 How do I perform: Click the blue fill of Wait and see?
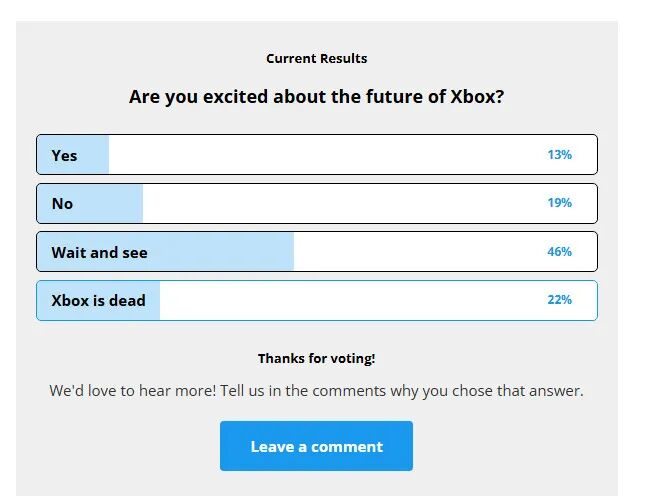point(220,252)
